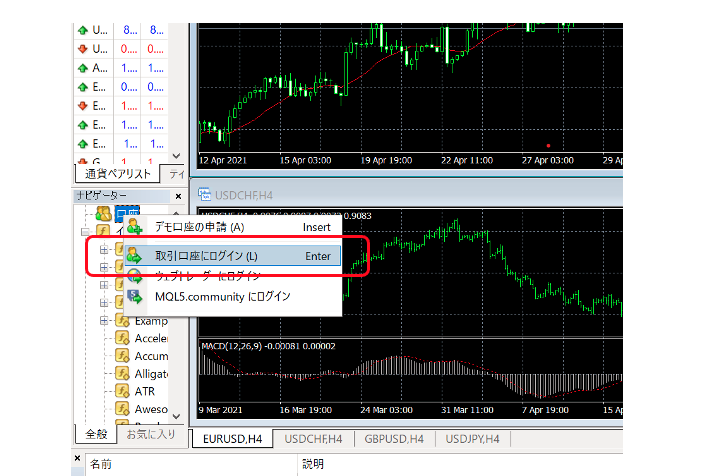Open the お気に入り tab in Navigator

(x=151, y=434)
